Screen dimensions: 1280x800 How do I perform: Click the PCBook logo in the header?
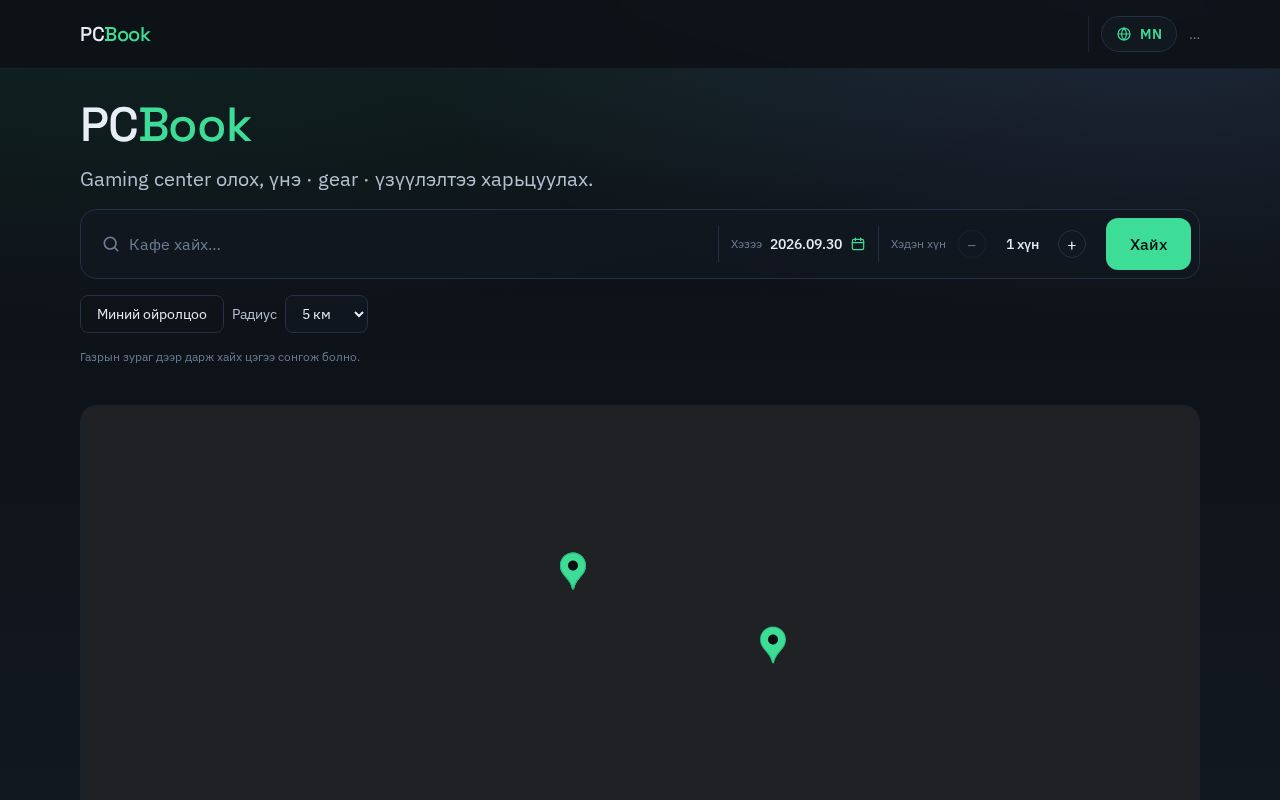click(115, 34)
